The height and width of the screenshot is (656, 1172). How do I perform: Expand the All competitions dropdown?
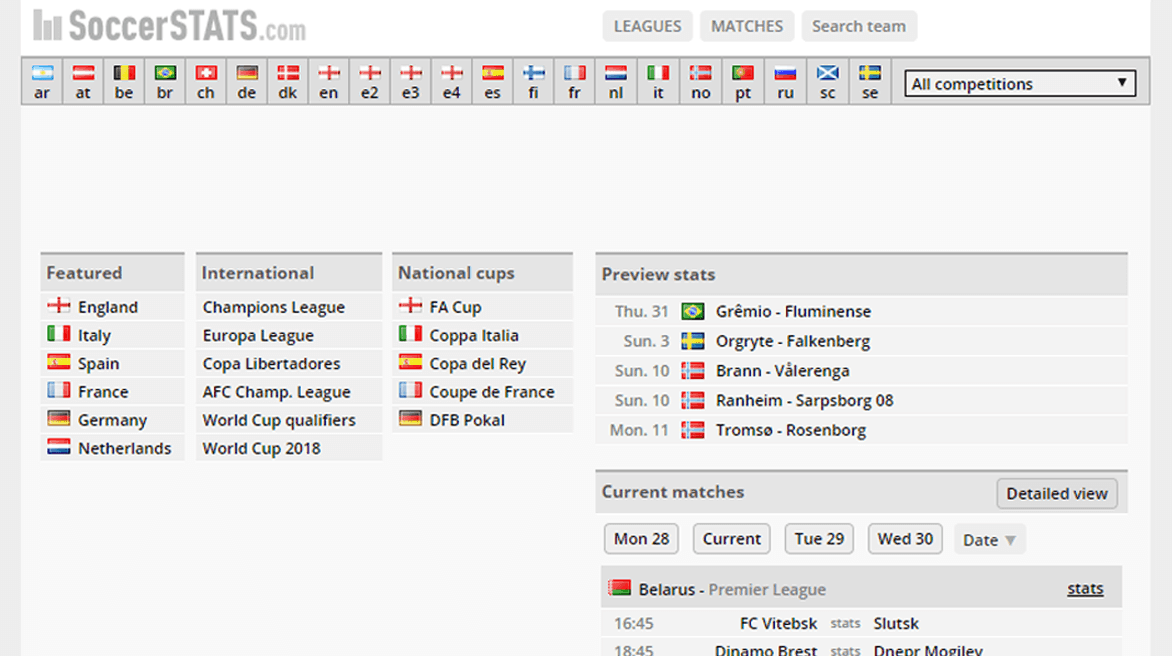[1020, 83]
